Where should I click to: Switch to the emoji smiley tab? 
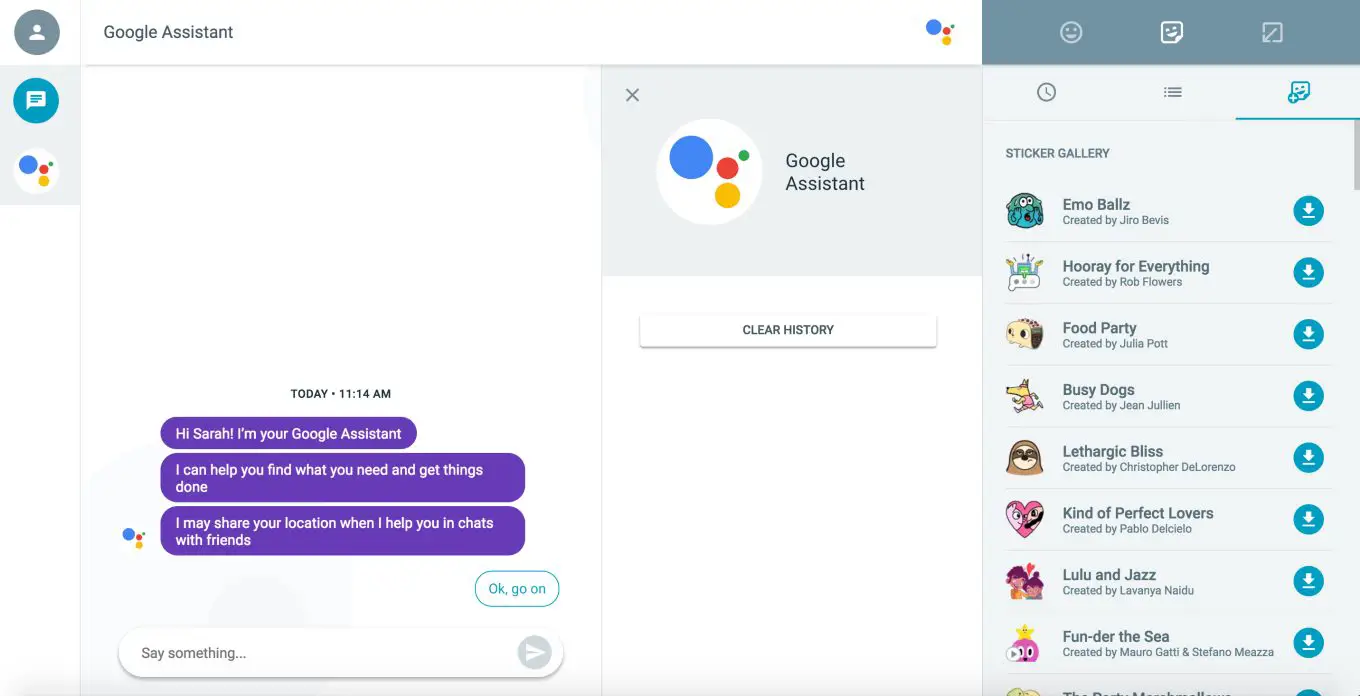point(1071,32)
